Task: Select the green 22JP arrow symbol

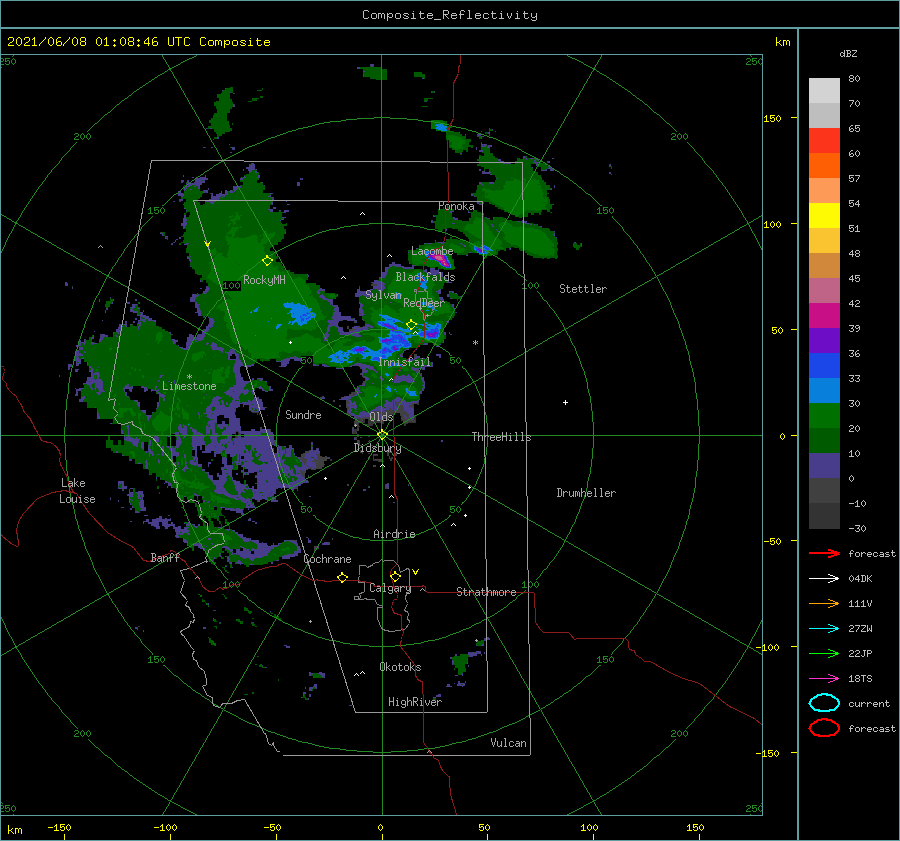Action: coord(824,653)
